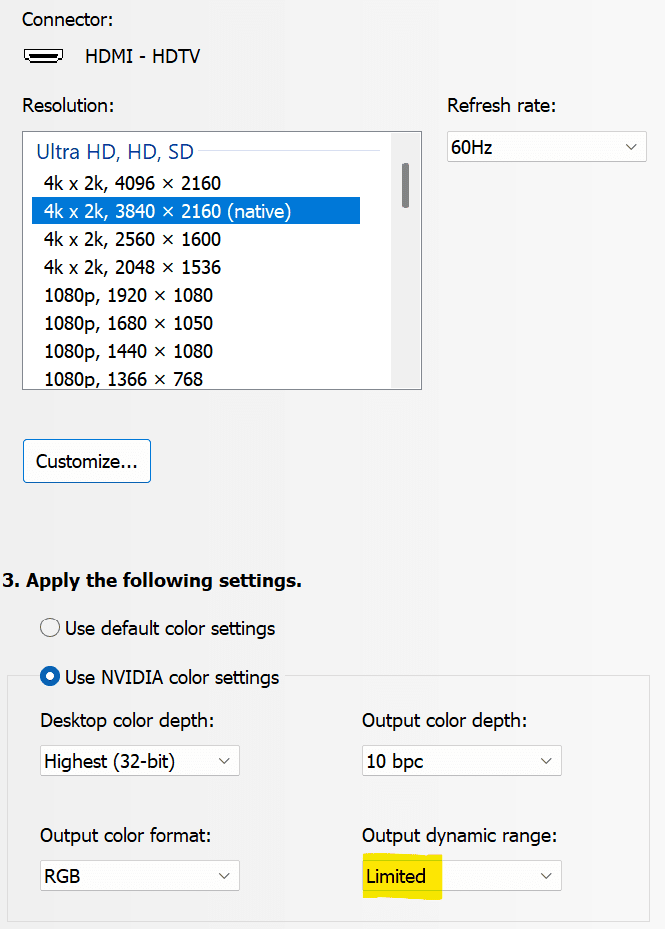
Task: Expand Output color depth dropdown
Action: click(461, 761)
